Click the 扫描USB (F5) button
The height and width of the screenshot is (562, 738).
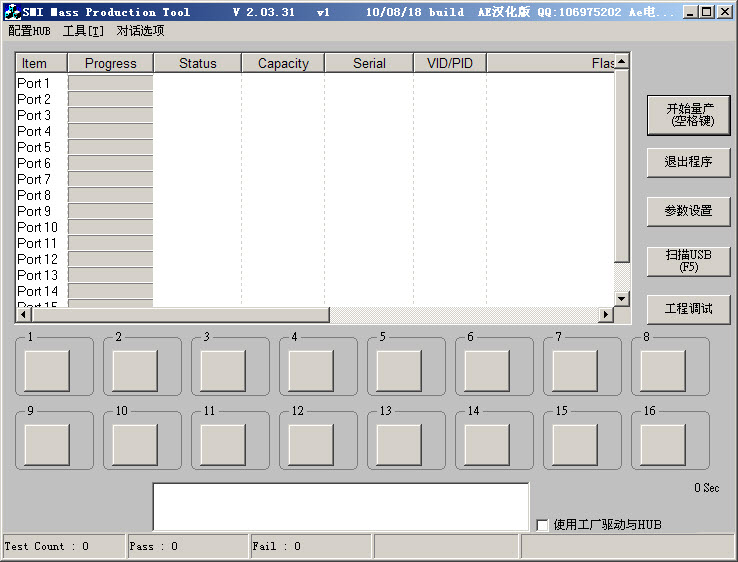pos(688,261)
